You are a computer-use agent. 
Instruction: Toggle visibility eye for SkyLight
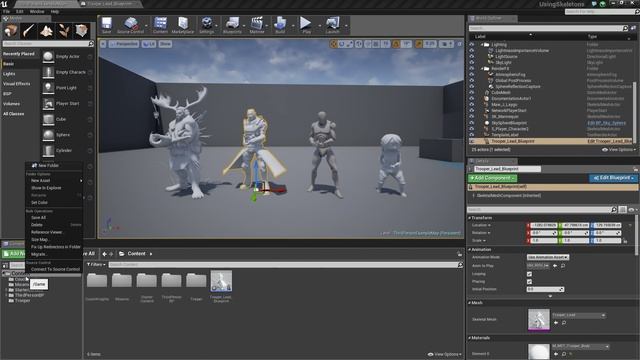(472, 62)
